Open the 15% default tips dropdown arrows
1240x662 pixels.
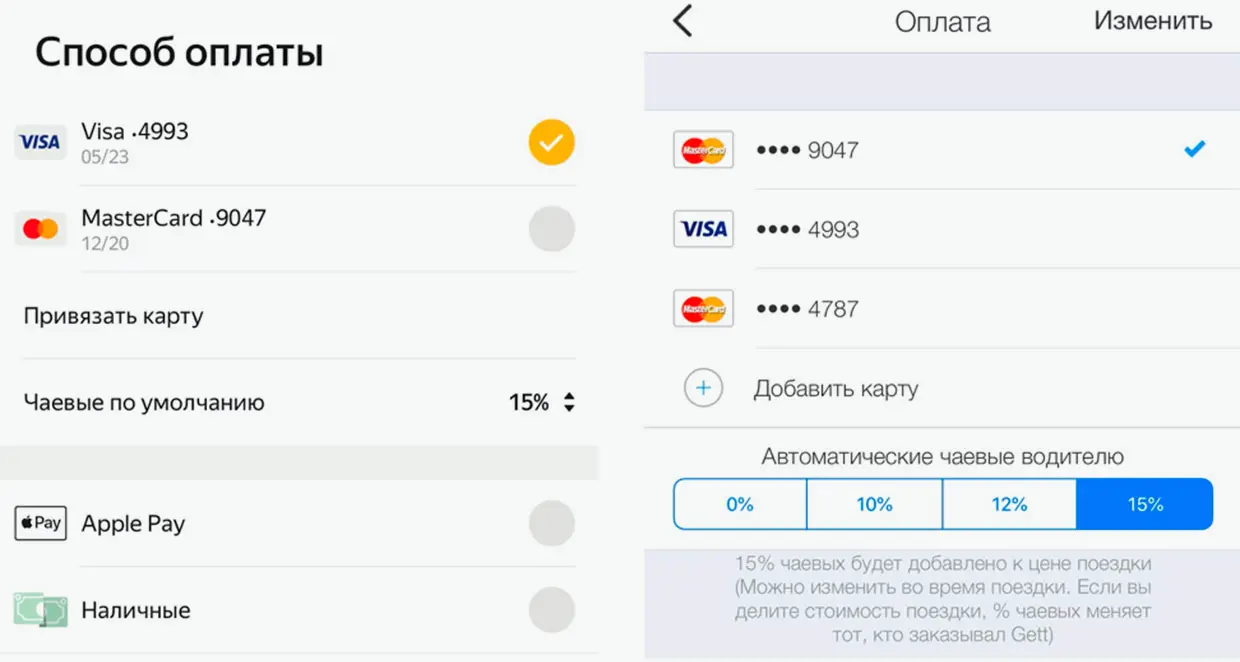click(x=568, y=403)
